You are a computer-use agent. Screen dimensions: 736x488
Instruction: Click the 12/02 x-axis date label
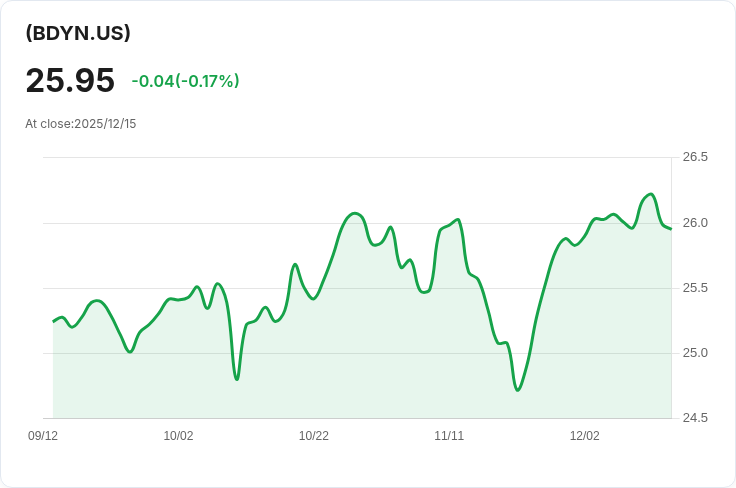(585, 436)
